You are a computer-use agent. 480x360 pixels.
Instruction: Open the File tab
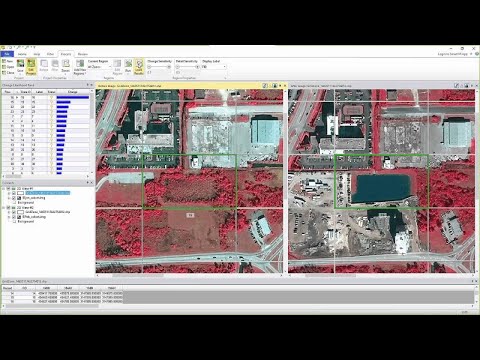click(x=7, y=54)
